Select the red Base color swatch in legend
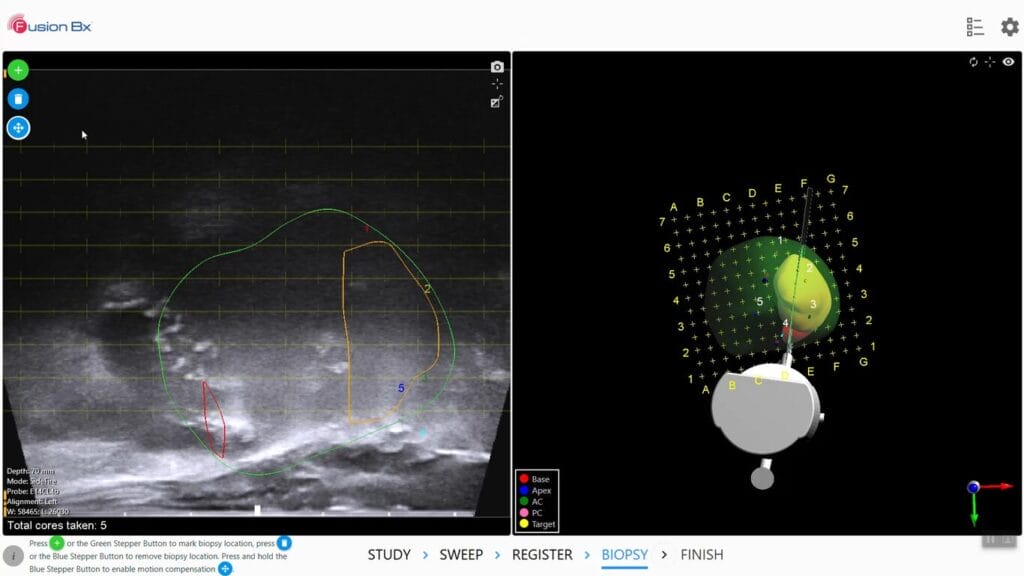Image resolution: width=1024 pixels, height=576 pixels. pyautogui.click(x=525, y=478)
